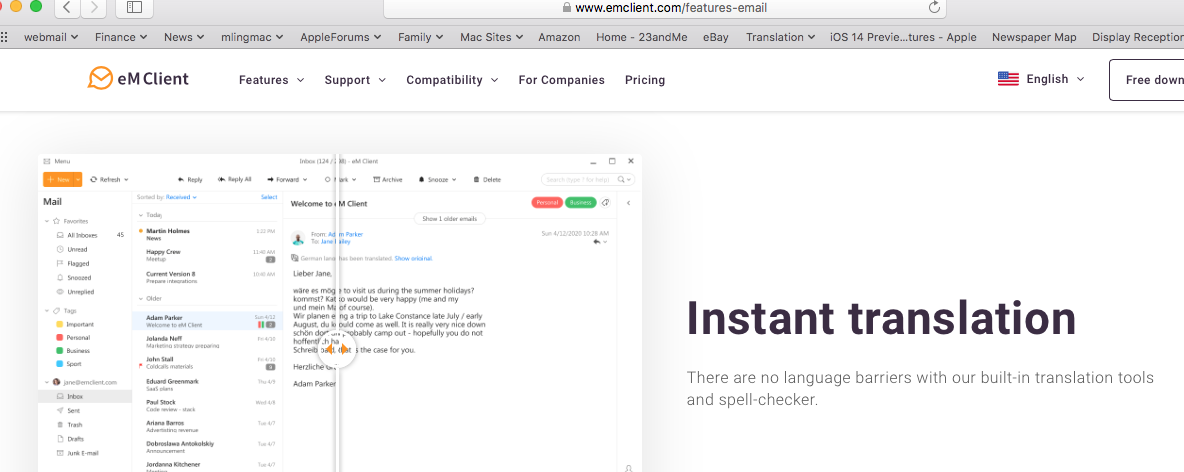
Task: Collapse the Favorites section
Action: [x=47, y=221]
